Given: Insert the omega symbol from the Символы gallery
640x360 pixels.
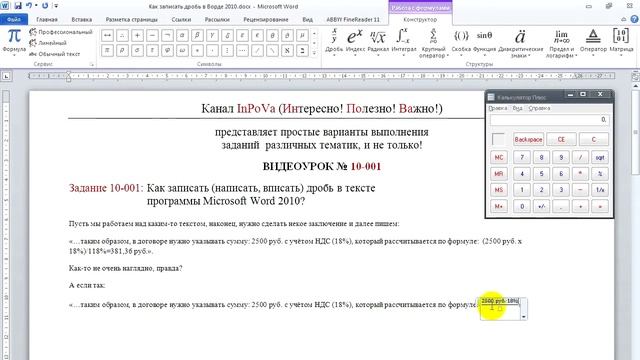Looking at the screenshot, I should (x=182, y=50).
